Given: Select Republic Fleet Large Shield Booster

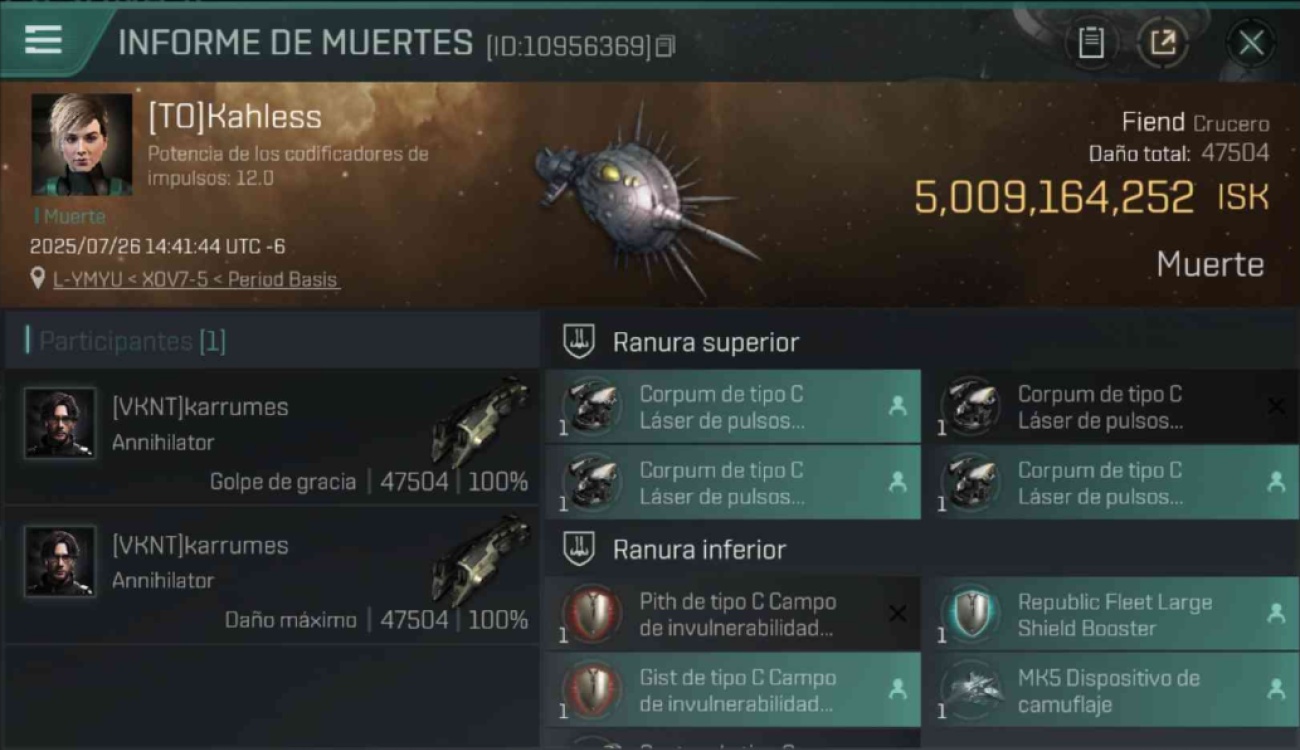Looking at the screenshot, I should (1111, 614).
